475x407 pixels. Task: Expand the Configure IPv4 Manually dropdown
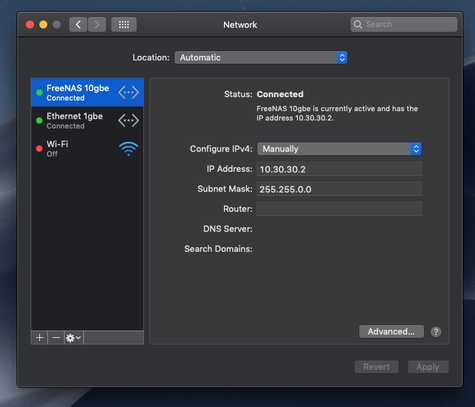[339, 149]
